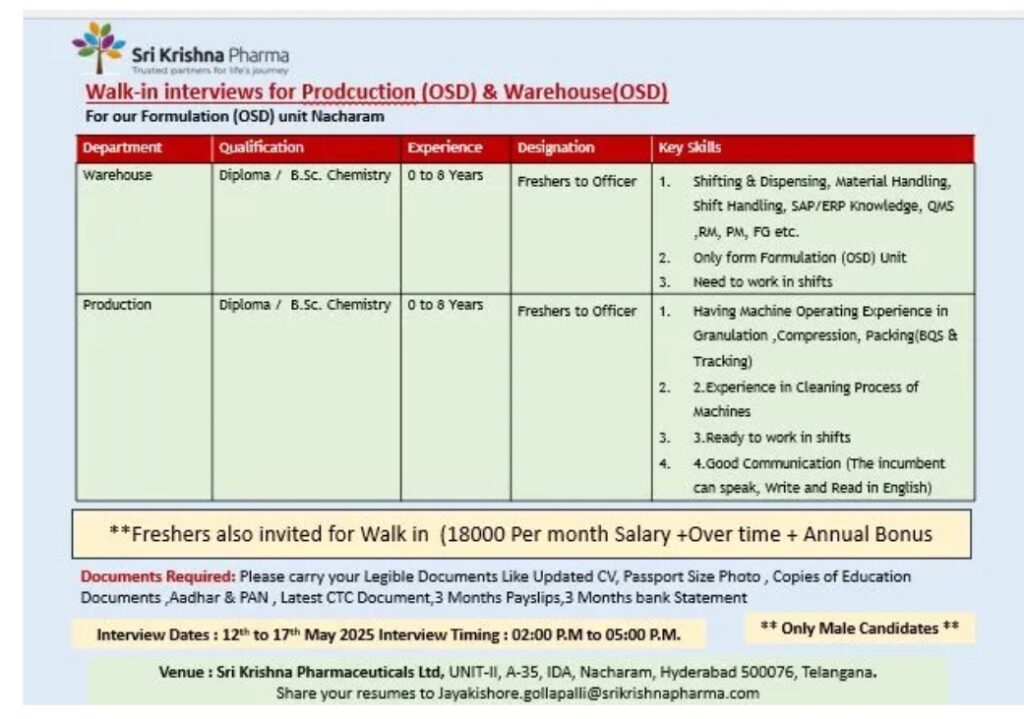The image size is (1024, 719).
Task: Click the 'Walk-in interviews for Prodcuction (OSD) & Warehouse(OSD)' heading
Action: tap(377, 91)
